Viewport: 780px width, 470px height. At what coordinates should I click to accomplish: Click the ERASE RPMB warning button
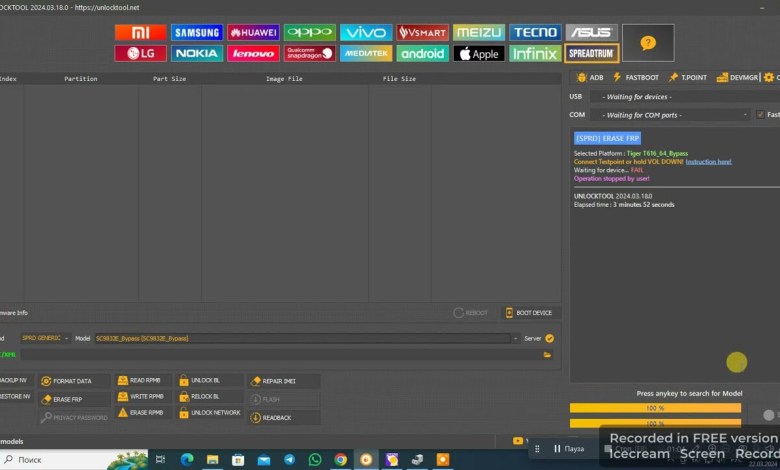(x=141, y=413)
